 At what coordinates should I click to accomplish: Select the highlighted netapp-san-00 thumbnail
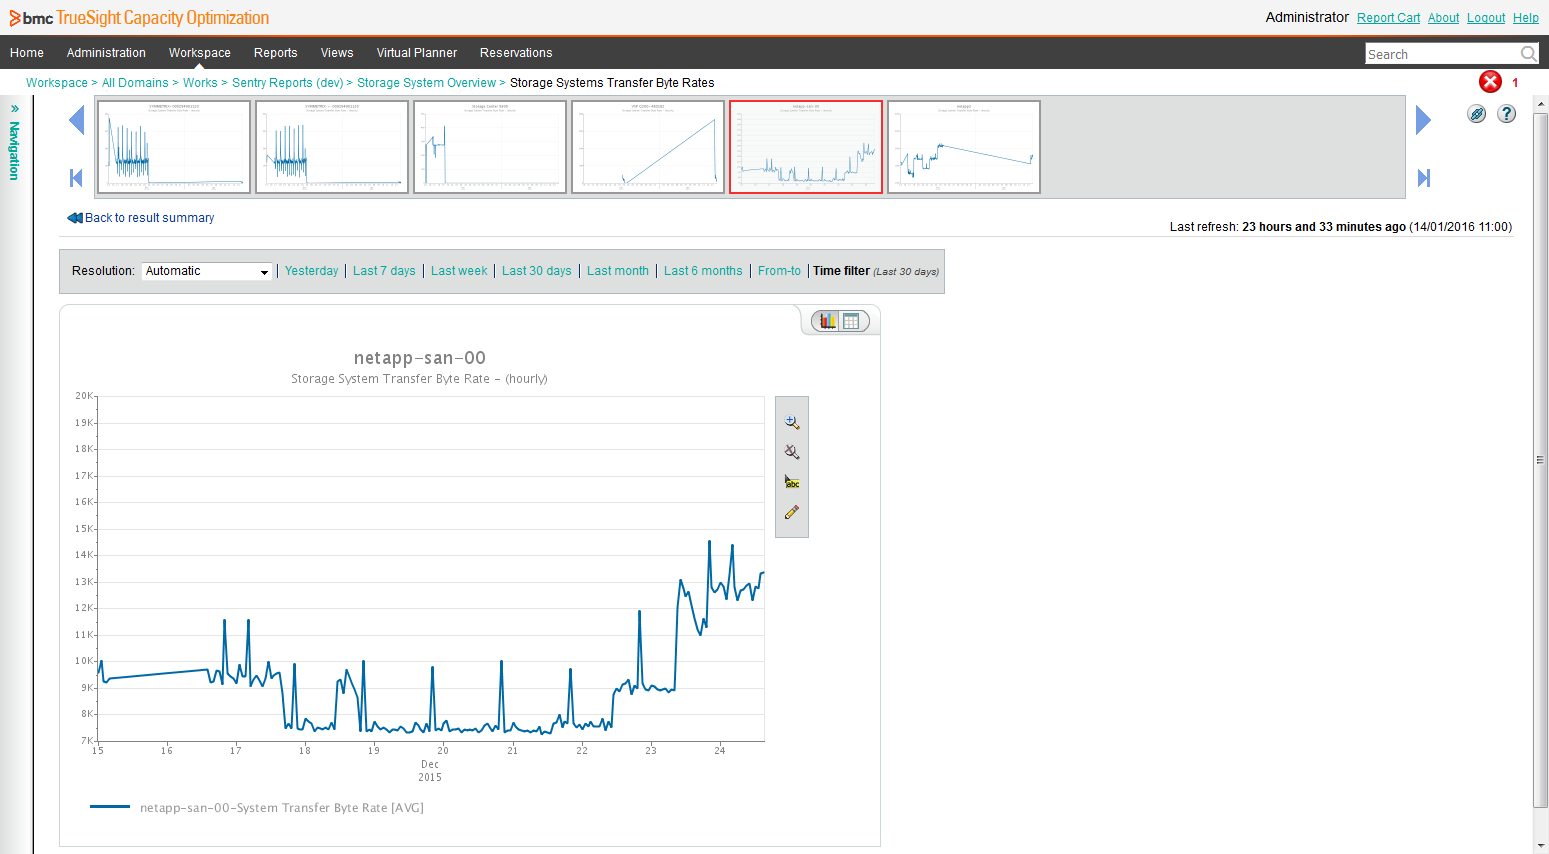pyautogui.click(x=806, y=147)
